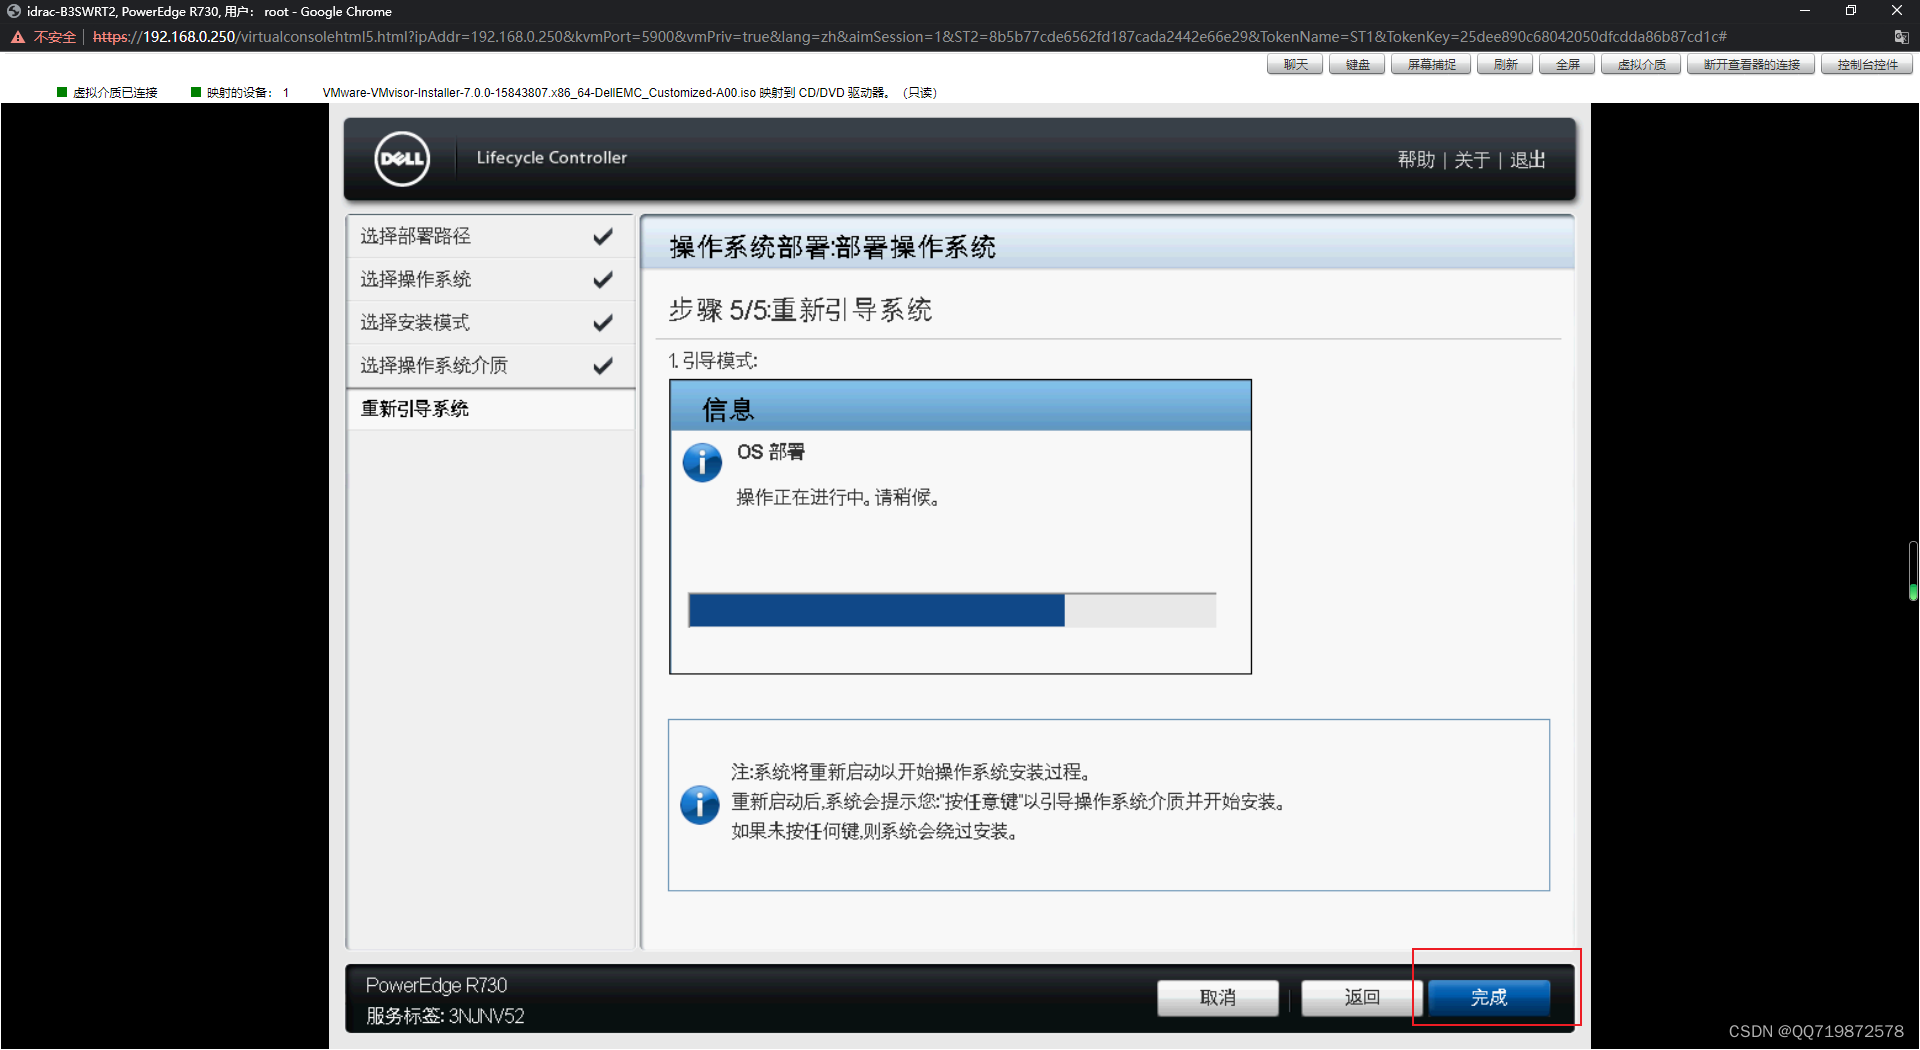Screen dimensions: 1920x1050
Task: Click the 返回 back button
Action: [x=1361, y=998]
